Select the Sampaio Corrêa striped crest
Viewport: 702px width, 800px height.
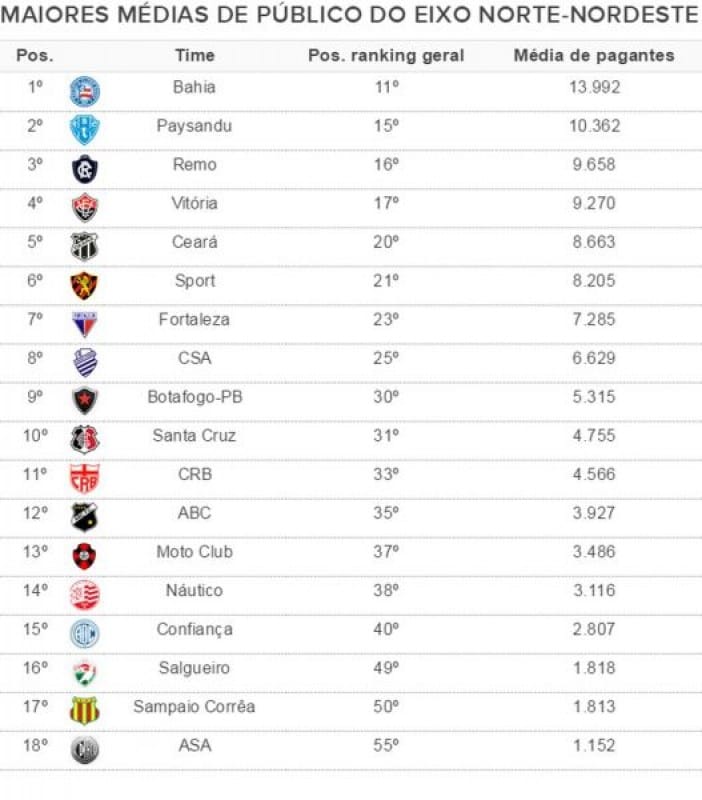point(84,711)
